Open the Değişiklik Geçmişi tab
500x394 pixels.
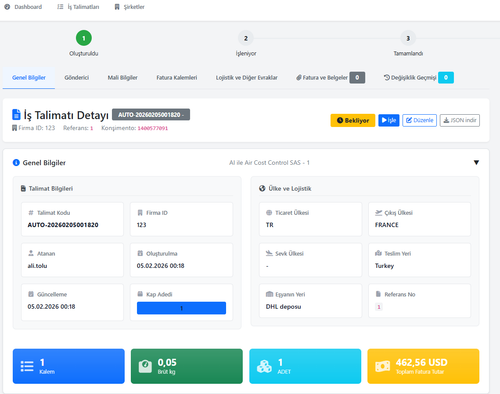click(x=418, y=78)
